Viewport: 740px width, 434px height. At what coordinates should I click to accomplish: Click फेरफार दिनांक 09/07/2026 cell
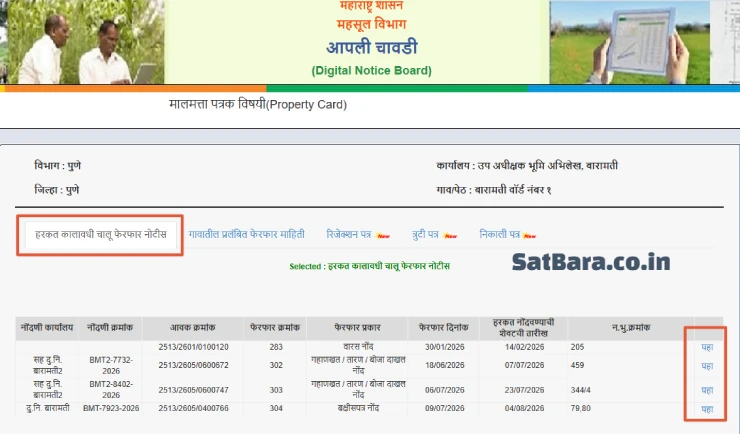445,409
